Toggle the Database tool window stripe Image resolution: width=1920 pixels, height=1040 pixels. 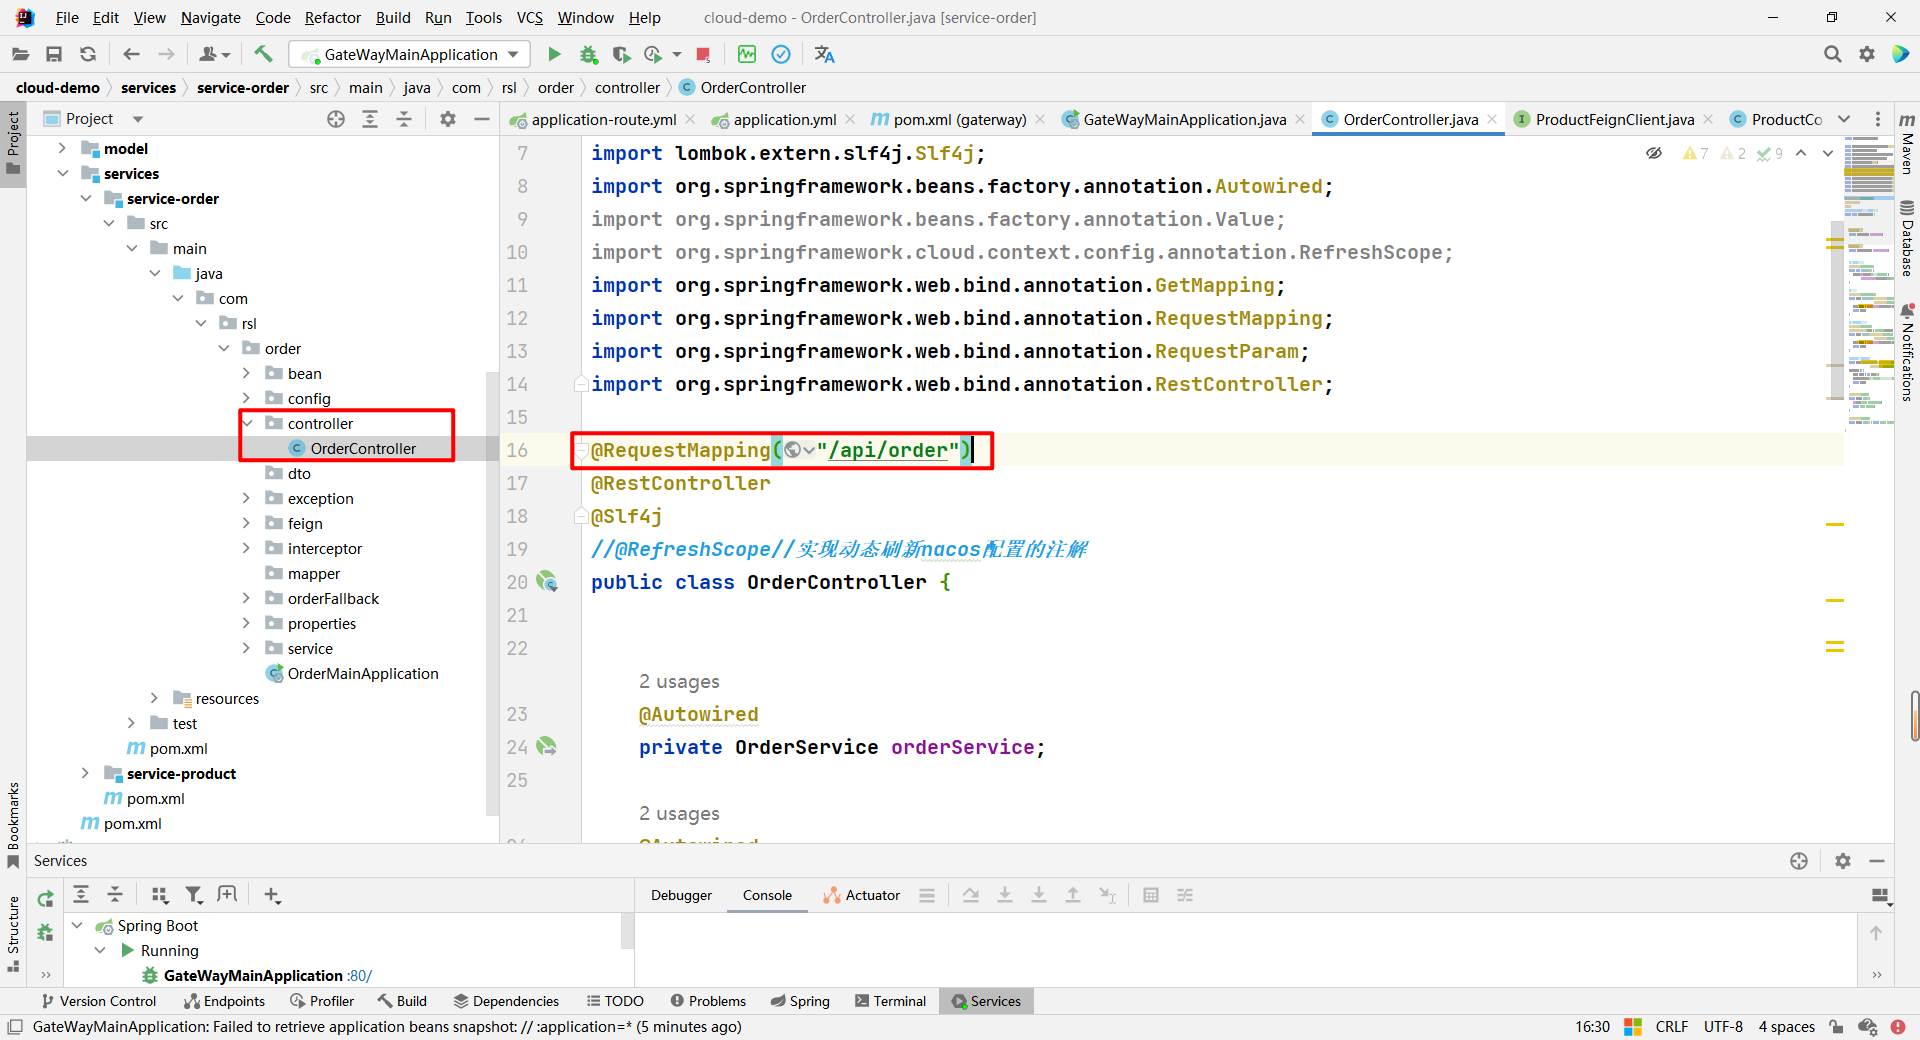pyautogui.click(x=1907, y=238)
